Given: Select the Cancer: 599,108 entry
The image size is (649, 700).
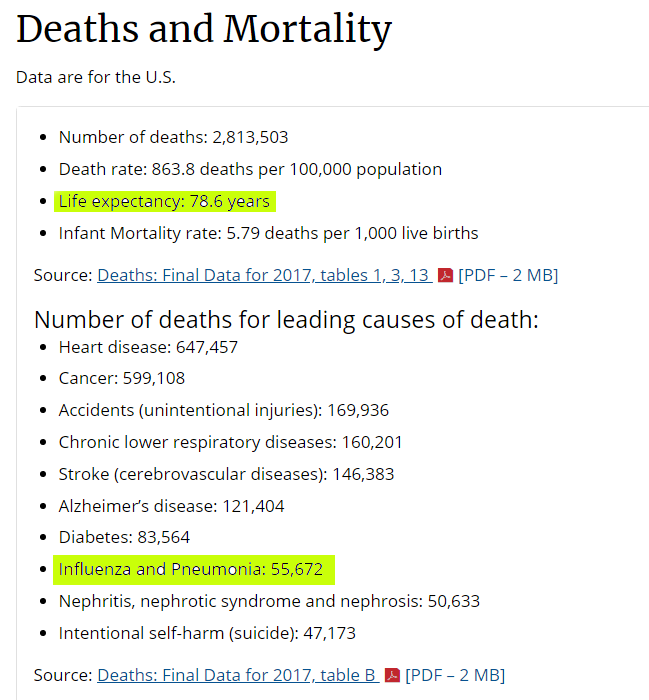Looking at the screenshot, I should (122, 378).
